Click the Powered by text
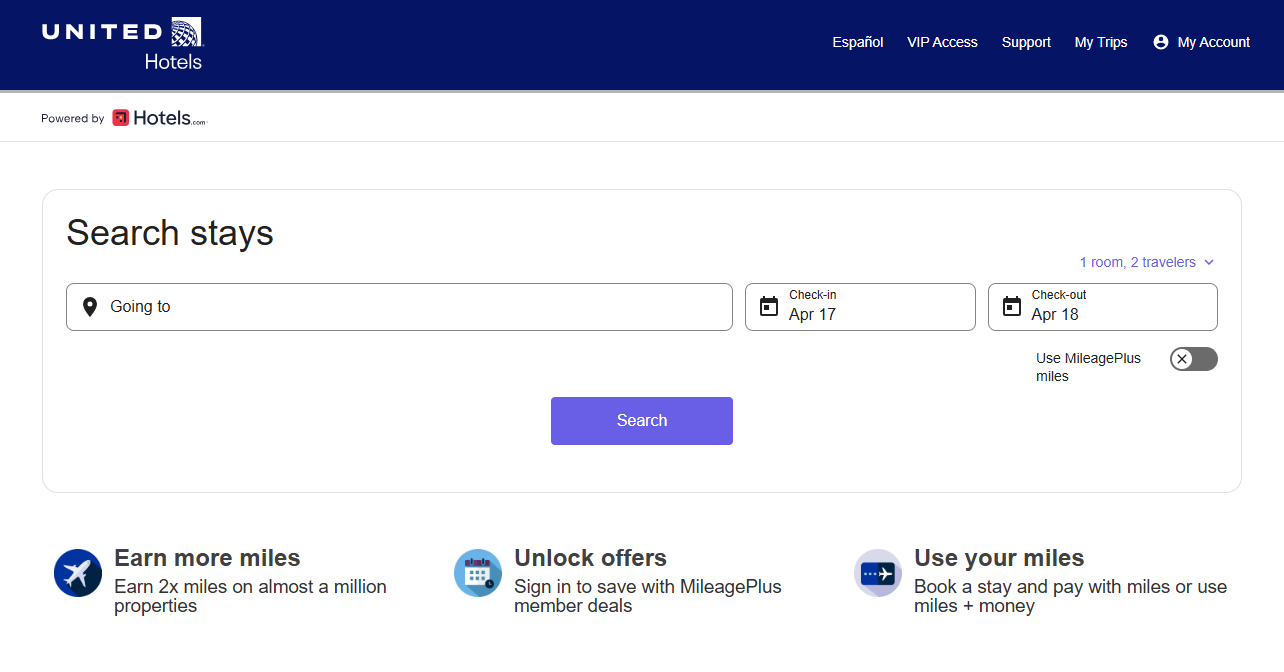This screenshot has height=672, width=1284. pyautogui.click(x=72, y=118)
